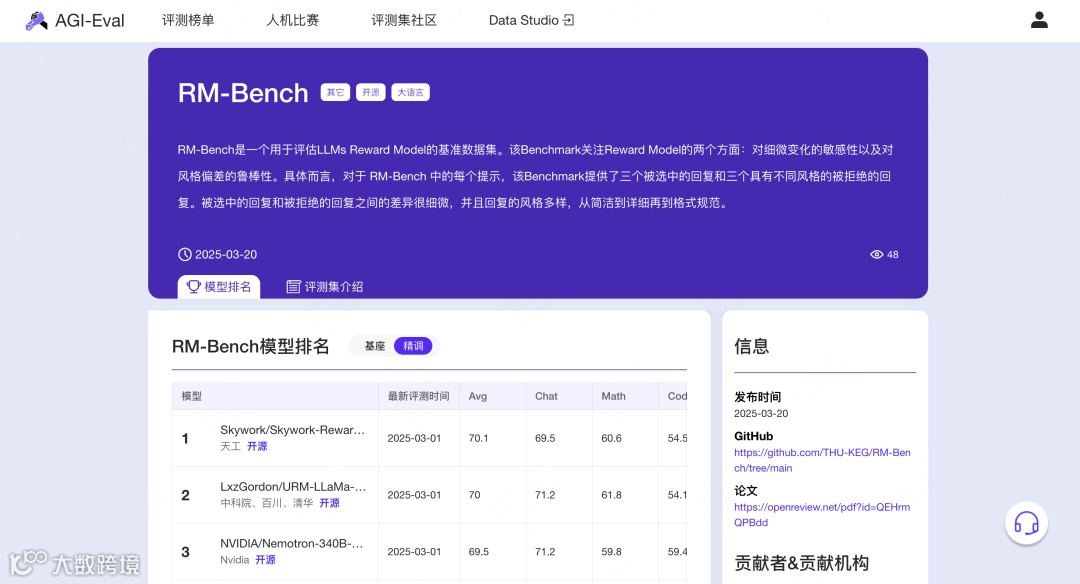Click rank number 2
Screen dimensions: 1080x584
(x=185, y=494)
